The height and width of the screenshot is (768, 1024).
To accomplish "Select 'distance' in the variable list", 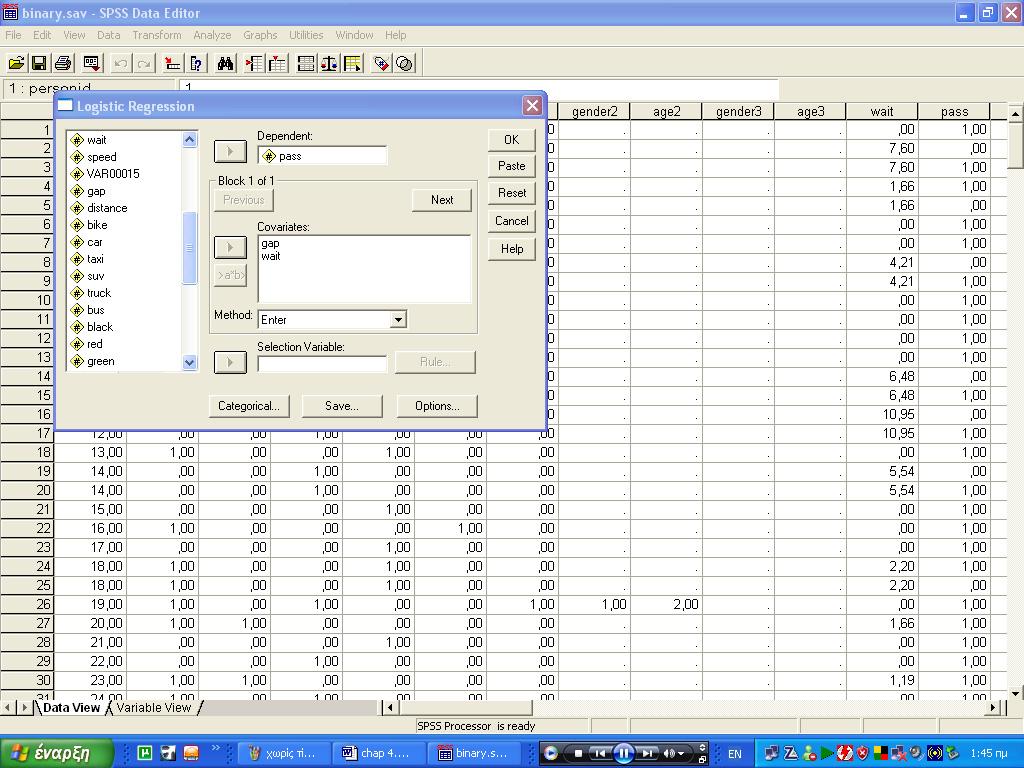I will click(x=106, y=208).
